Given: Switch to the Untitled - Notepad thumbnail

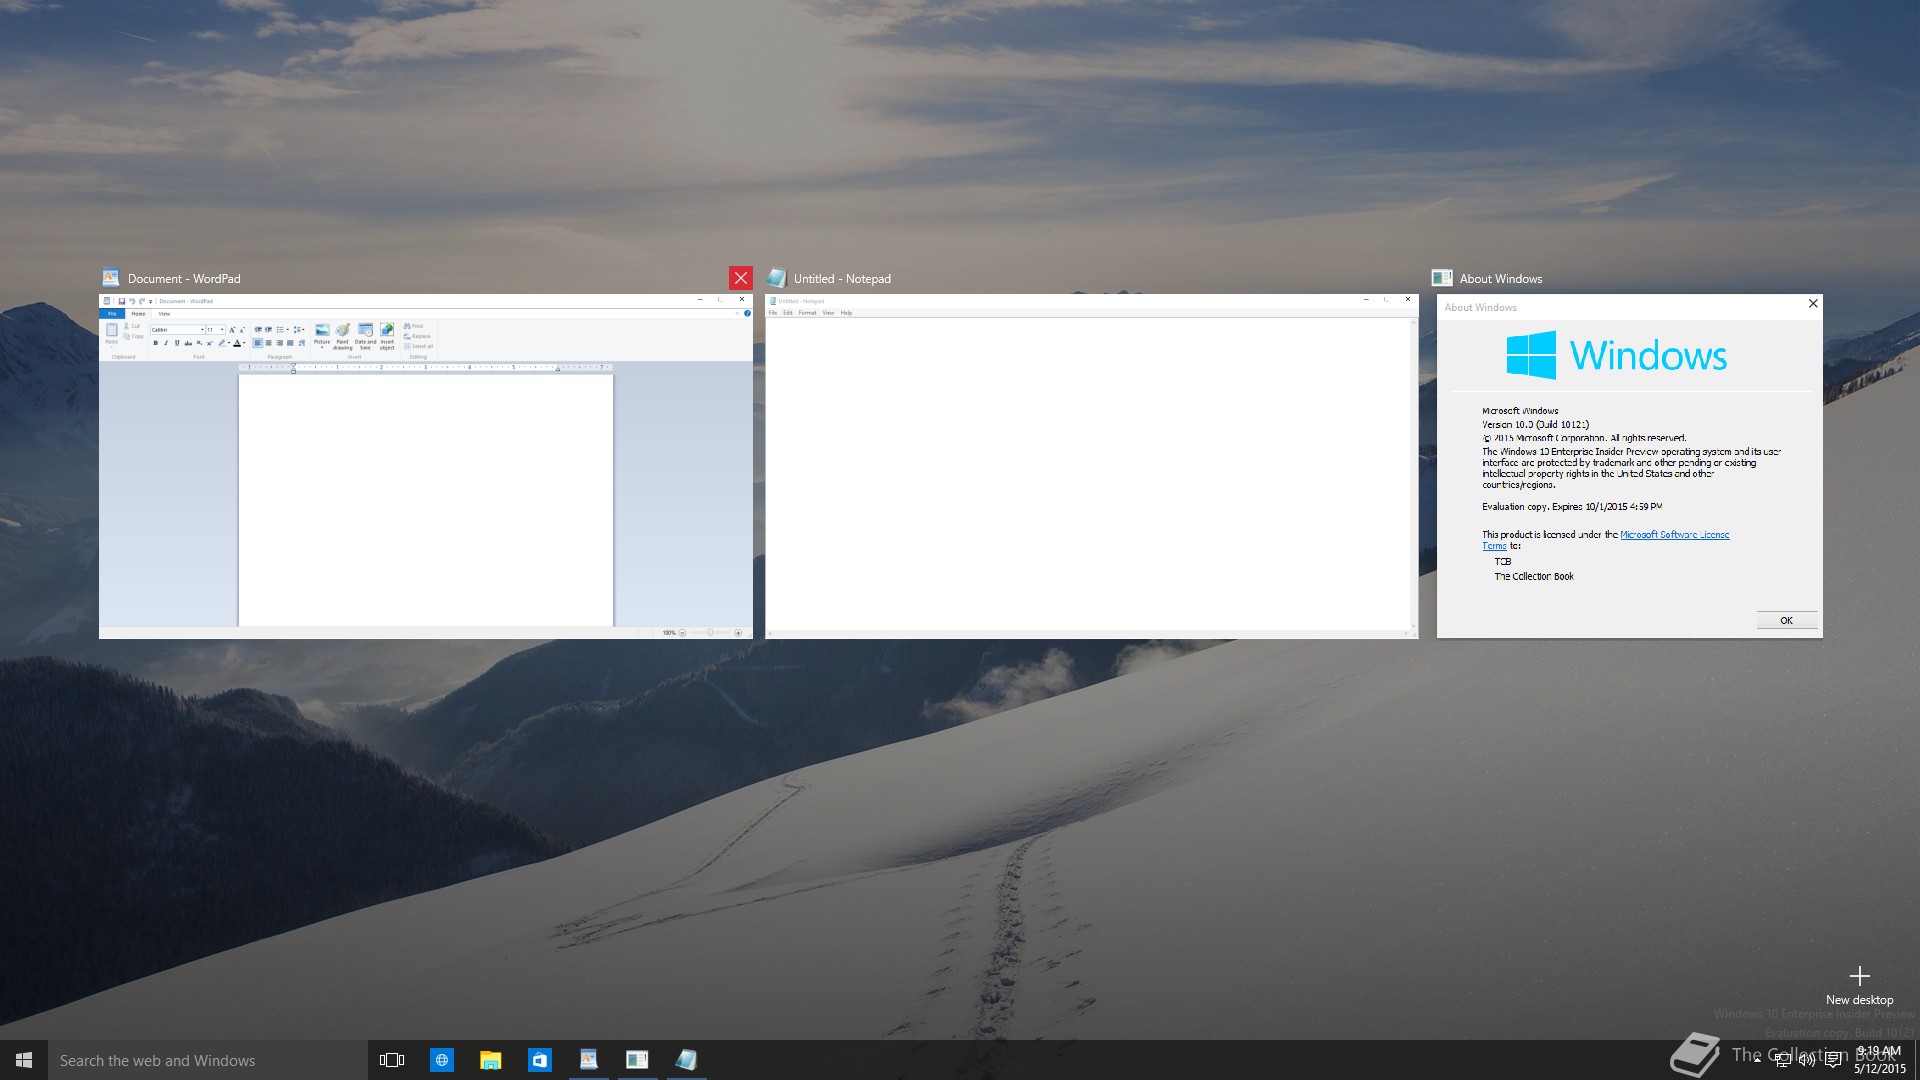Looking at the screenshot, I should (x=1091, y=466).
